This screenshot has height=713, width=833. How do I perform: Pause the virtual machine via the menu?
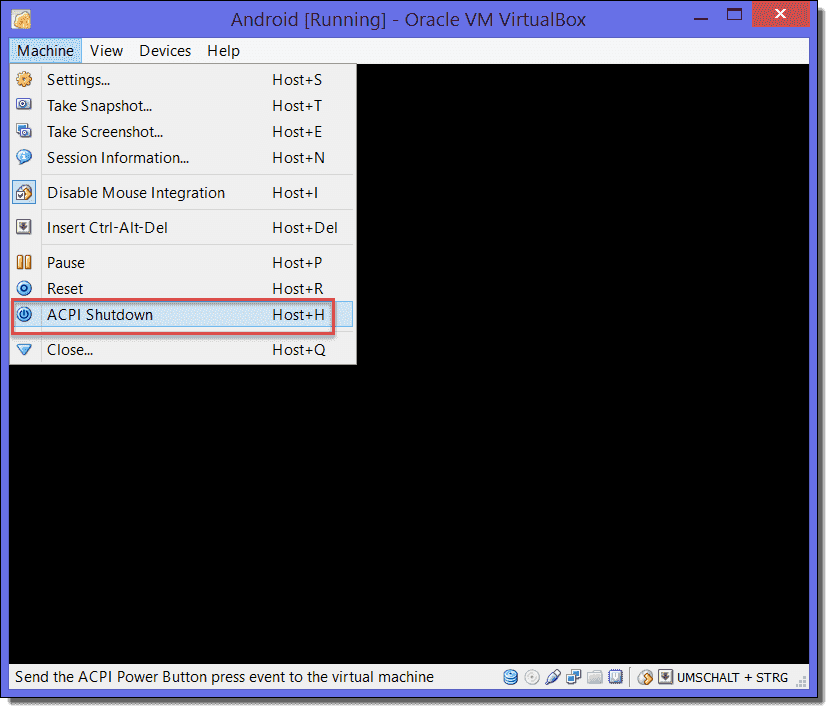coord(183,264)
